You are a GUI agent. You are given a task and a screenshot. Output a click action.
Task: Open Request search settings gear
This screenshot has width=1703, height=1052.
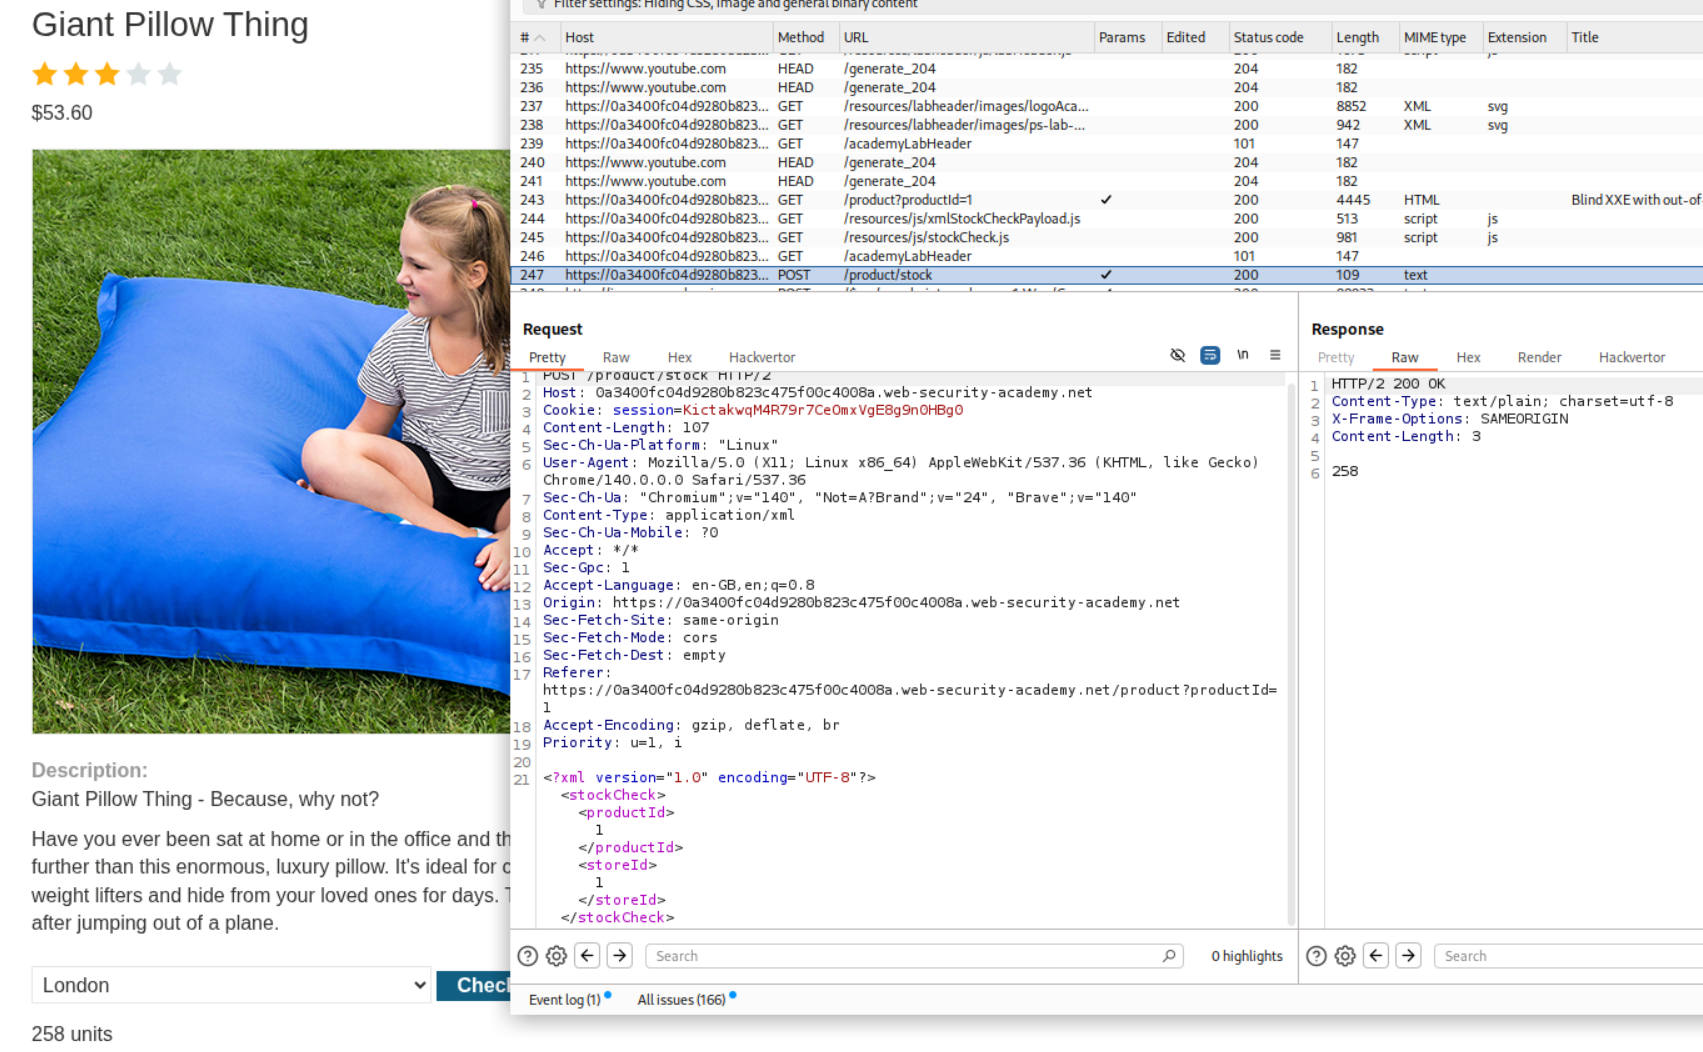click(556, 956)
